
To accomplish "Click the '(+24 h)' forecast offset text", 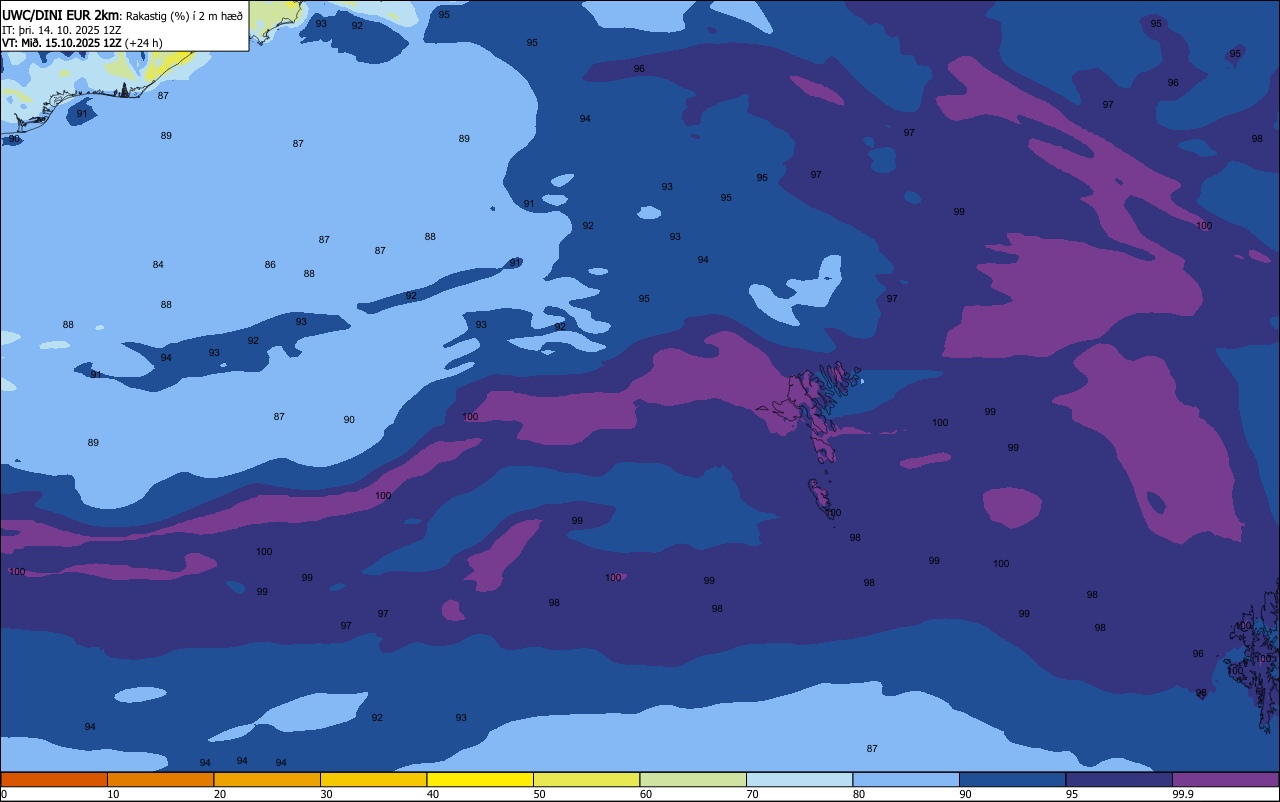I will pos(143,43).
